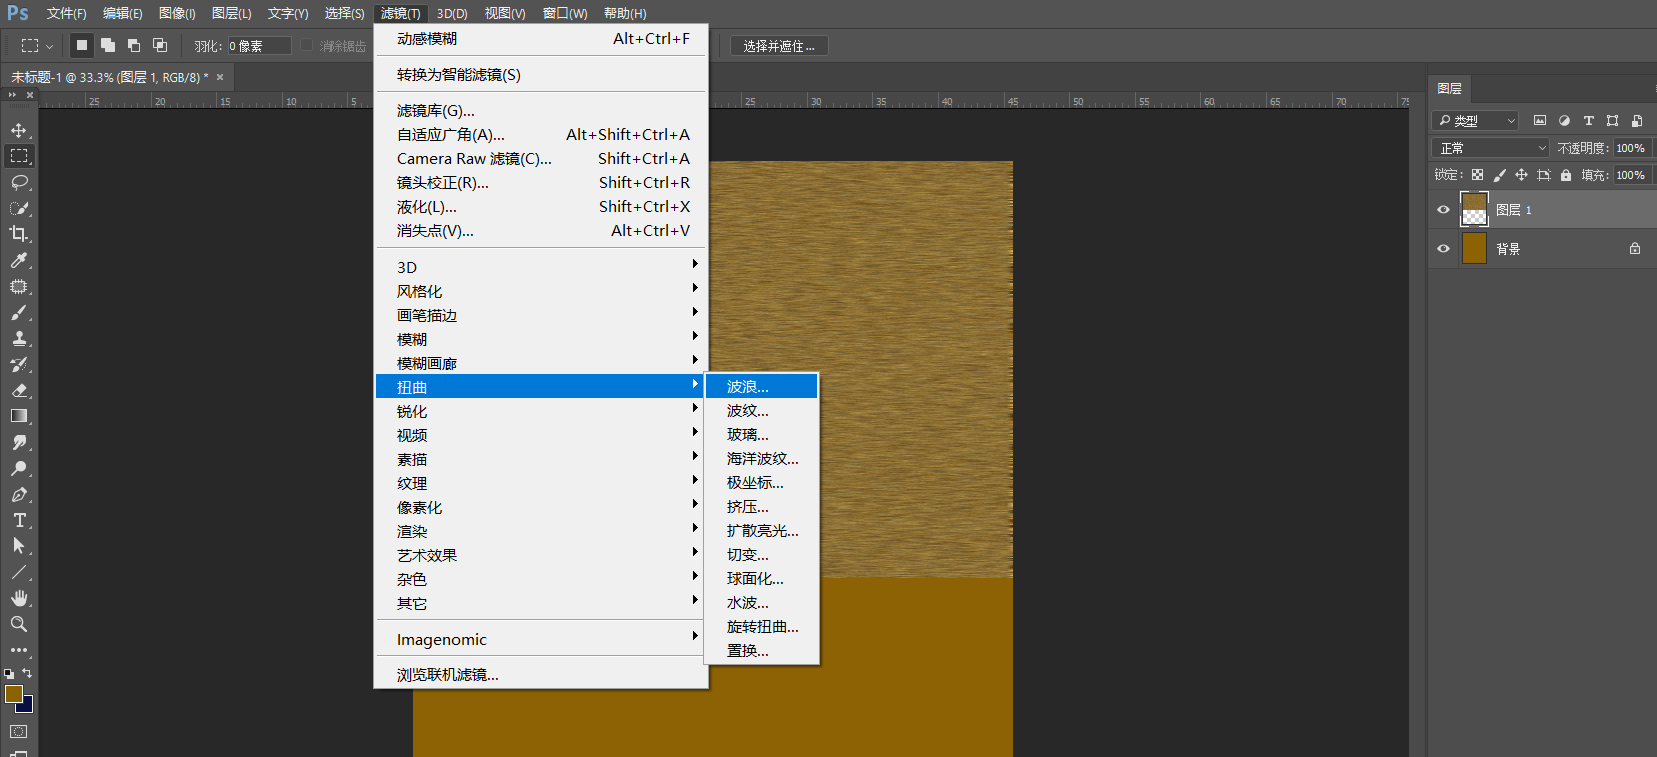Filter layers by pixel layer icon
Viewport: 1657px width, 757px height.
pyautogui.click(x=1540, y=121)
